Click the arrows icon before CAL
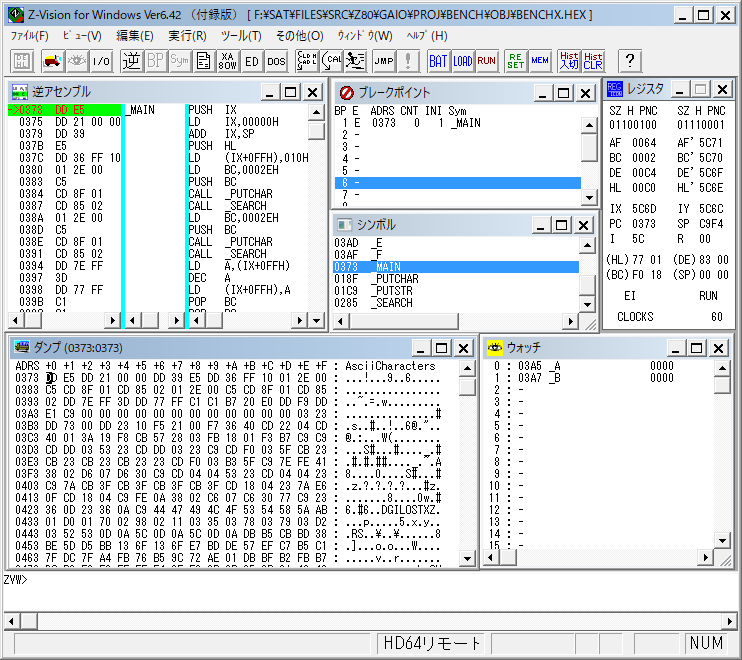The image size is (742, 660). [x=307, y=61]
